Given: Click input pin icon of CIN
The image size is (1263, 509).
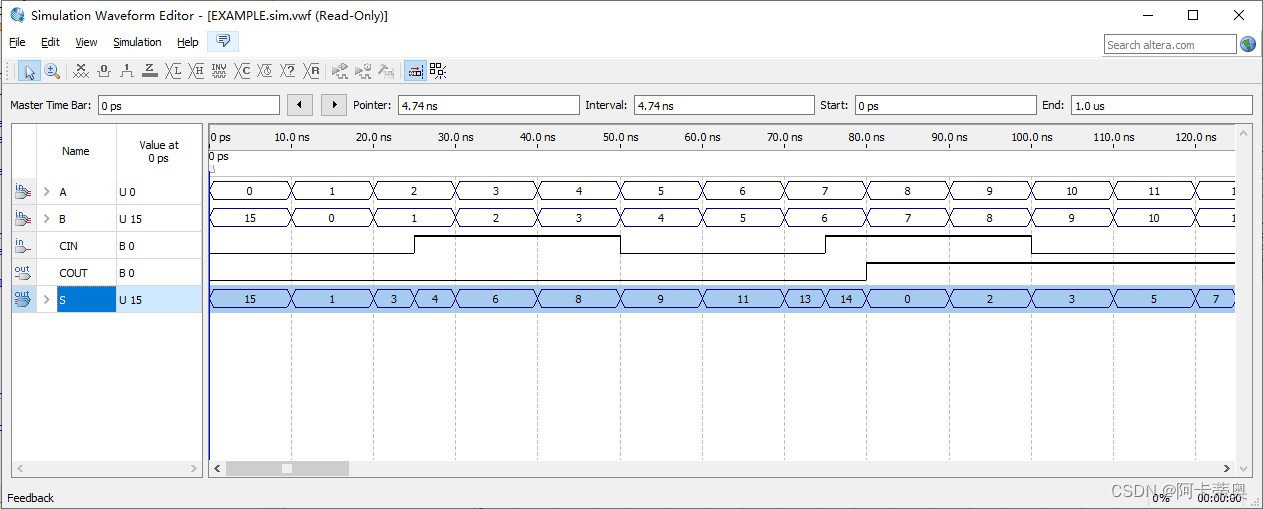Looking at the screenshot, I should (x=23, y=244).
